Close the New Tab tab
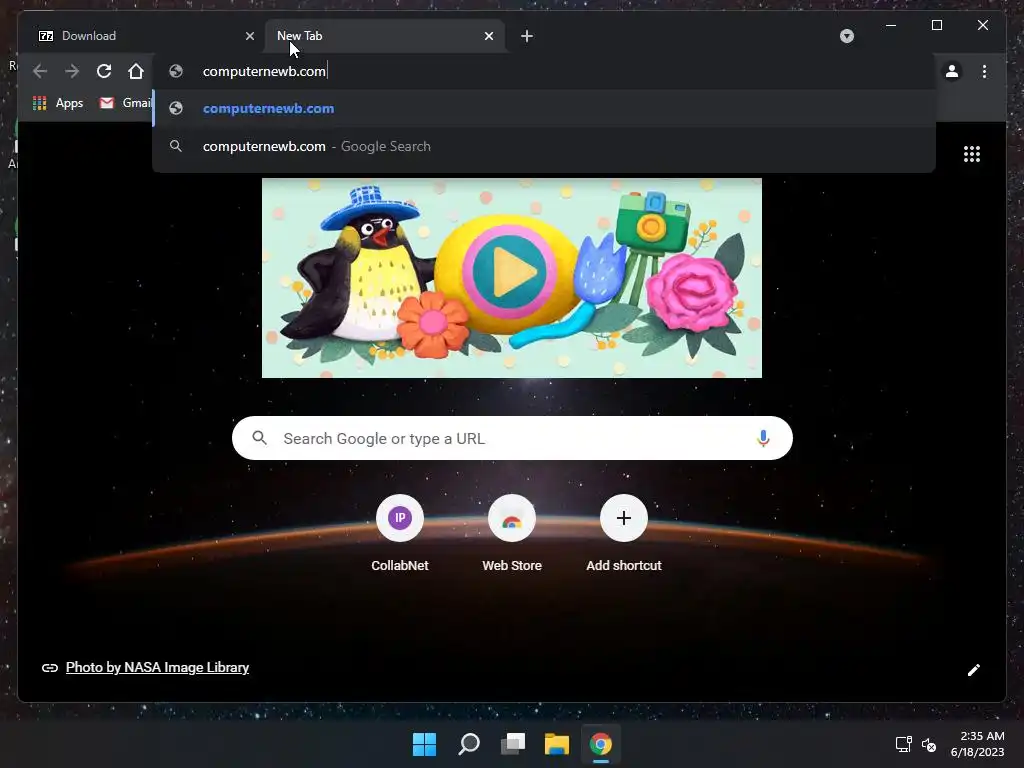Screen dimensions: 1024x768 coord(488,37)
